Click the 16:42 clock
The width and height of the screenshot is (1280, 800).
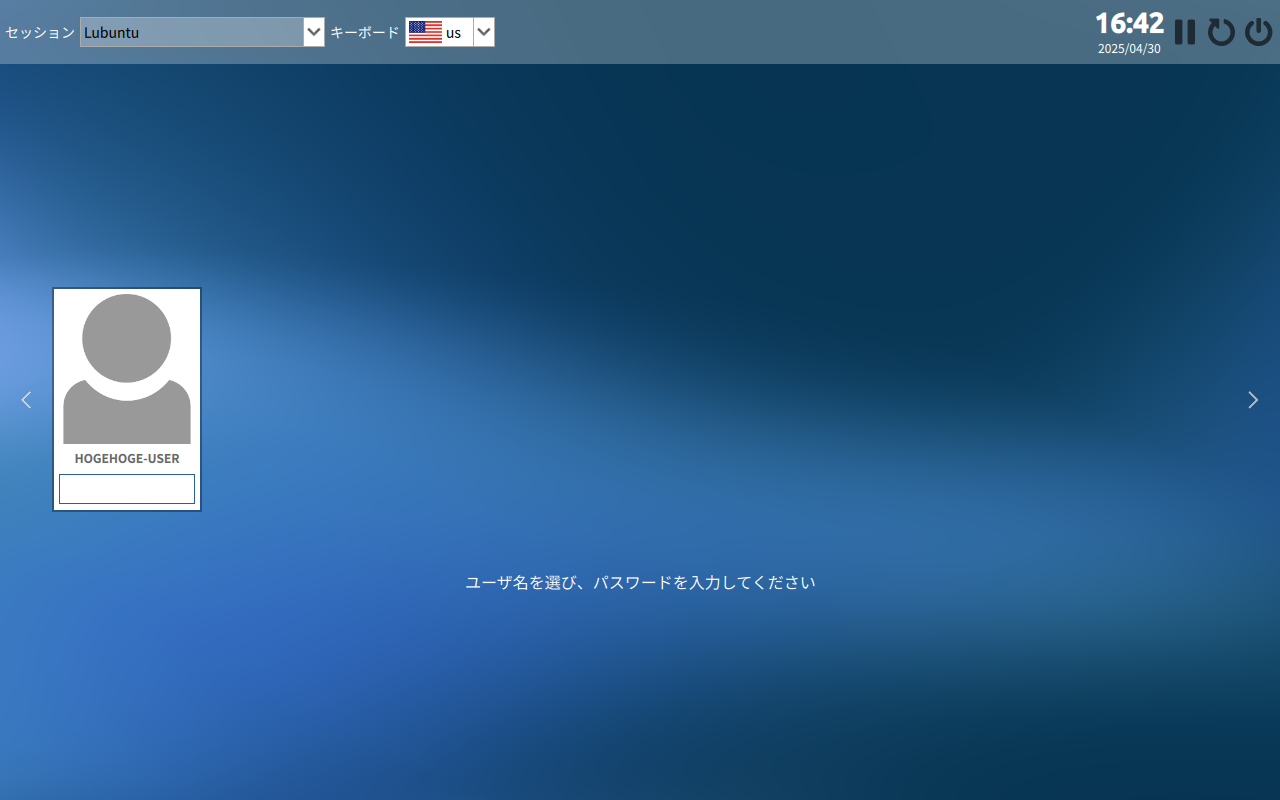(1130, 23)
